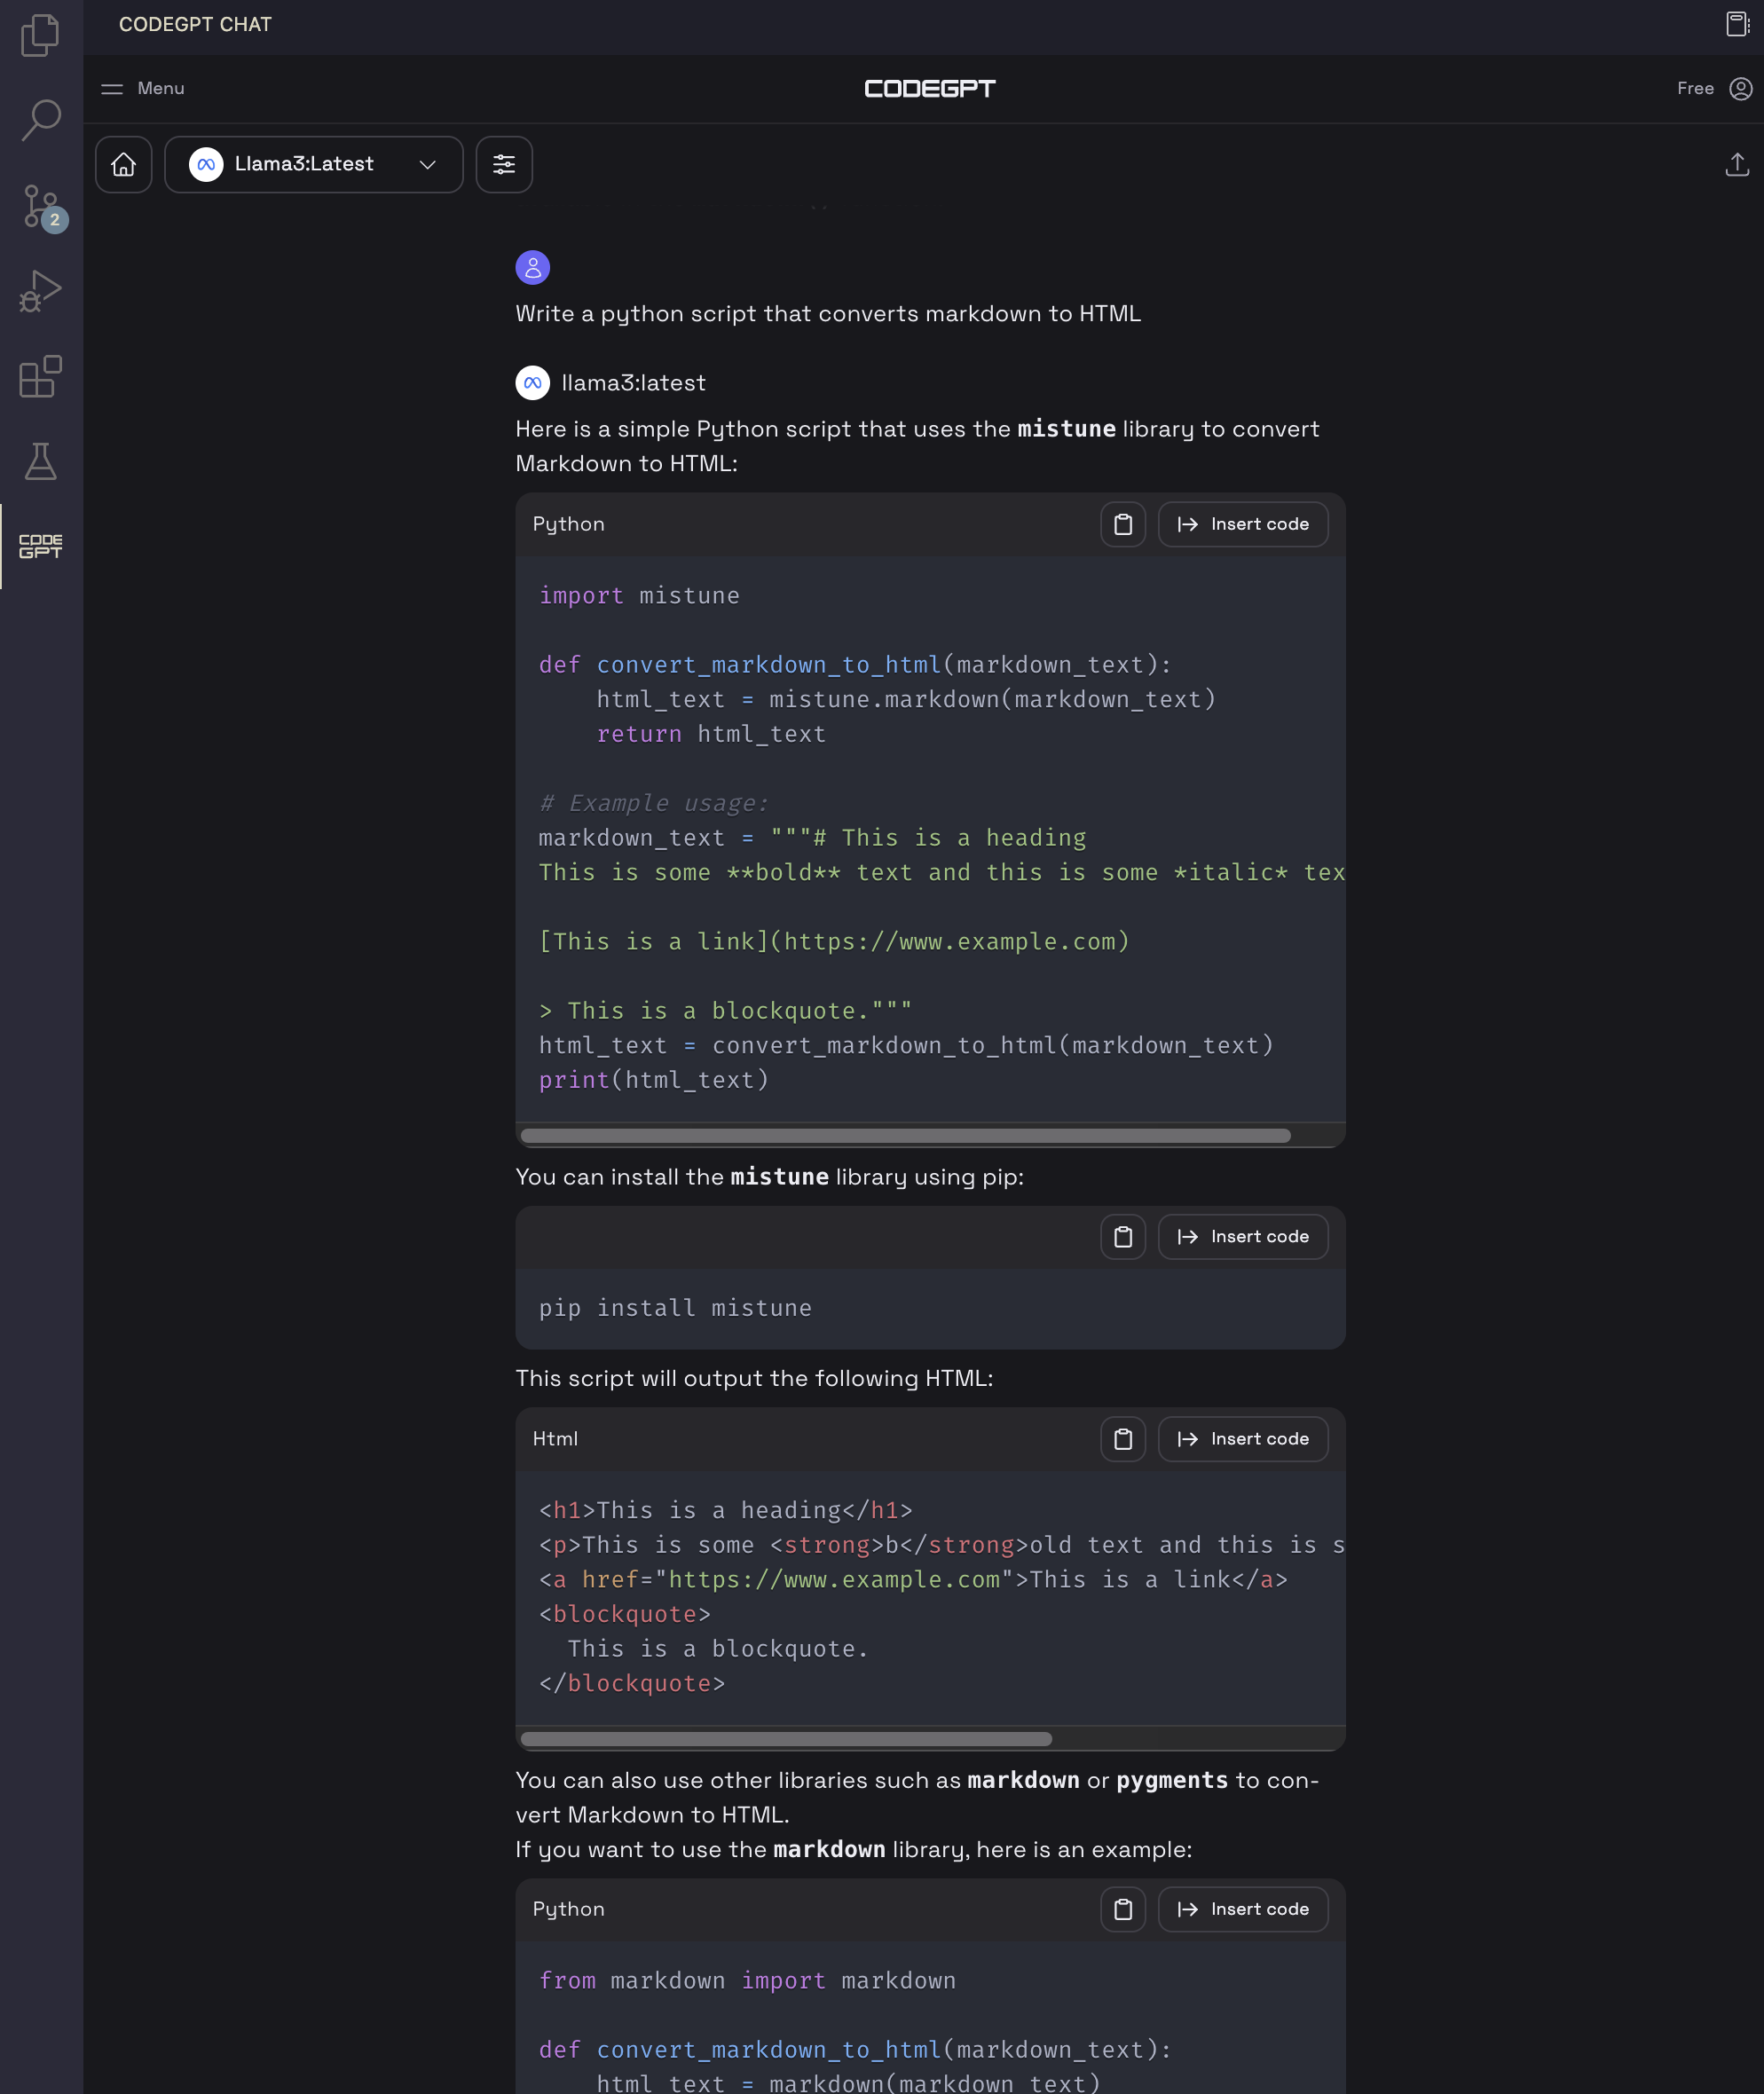Open the Testing flask icon
Image resolution: width=1764 pixels, height=2094 pixels.
point(41,461)
